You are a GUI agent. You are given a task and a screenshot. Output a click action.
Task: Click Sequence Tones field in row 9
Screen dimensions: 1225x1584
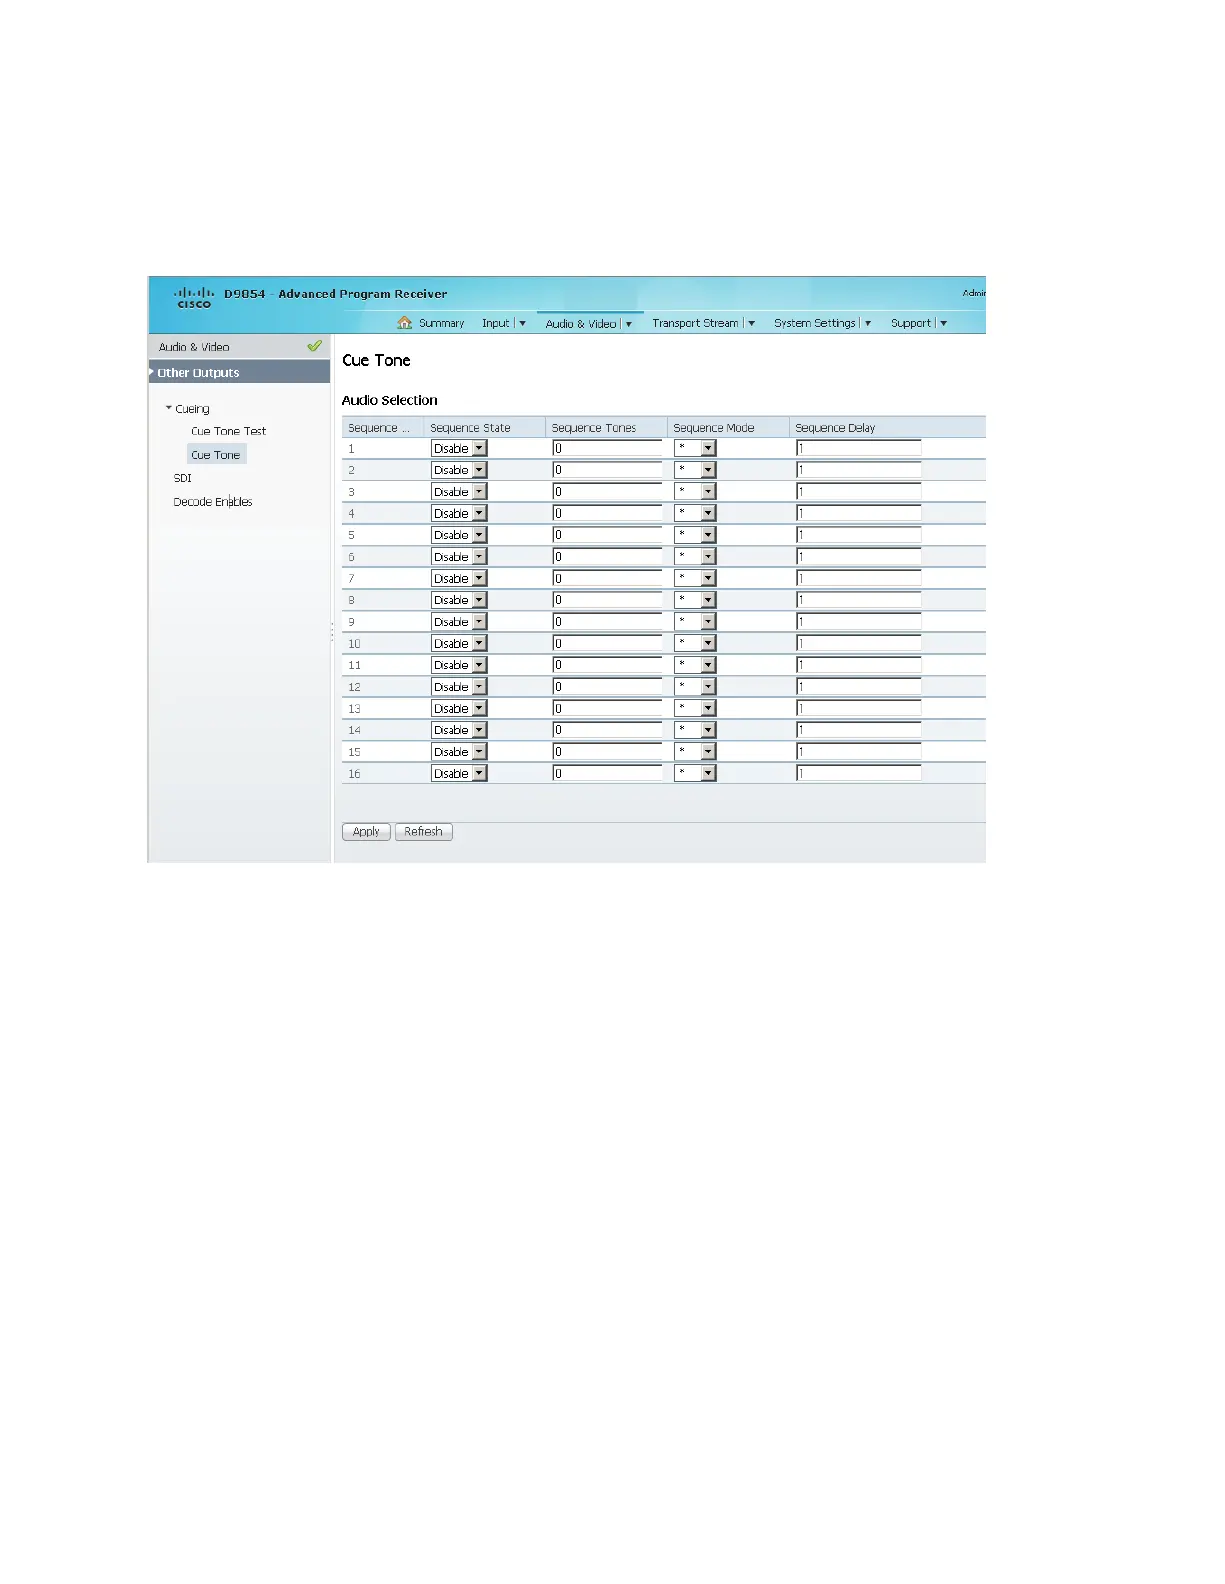coord(607,622)
